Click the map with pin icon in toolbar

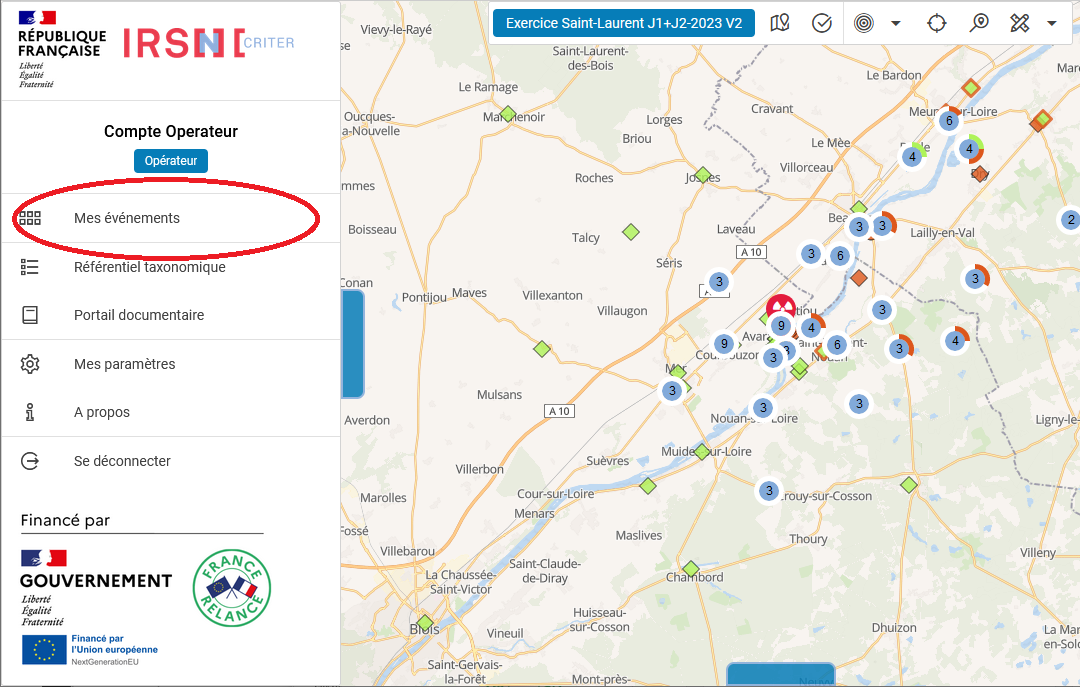pos(780,23)
